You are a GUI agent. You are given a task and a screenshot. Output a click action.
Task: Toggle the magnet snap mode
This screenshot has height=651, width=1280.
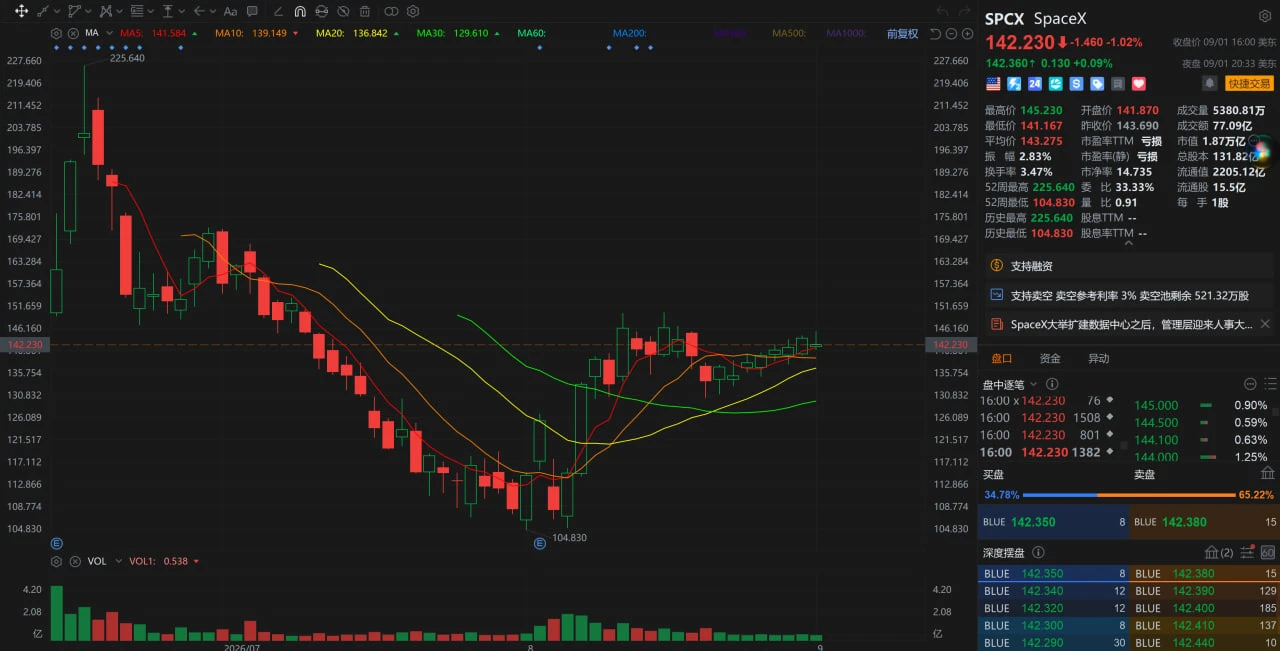[300, 11]
